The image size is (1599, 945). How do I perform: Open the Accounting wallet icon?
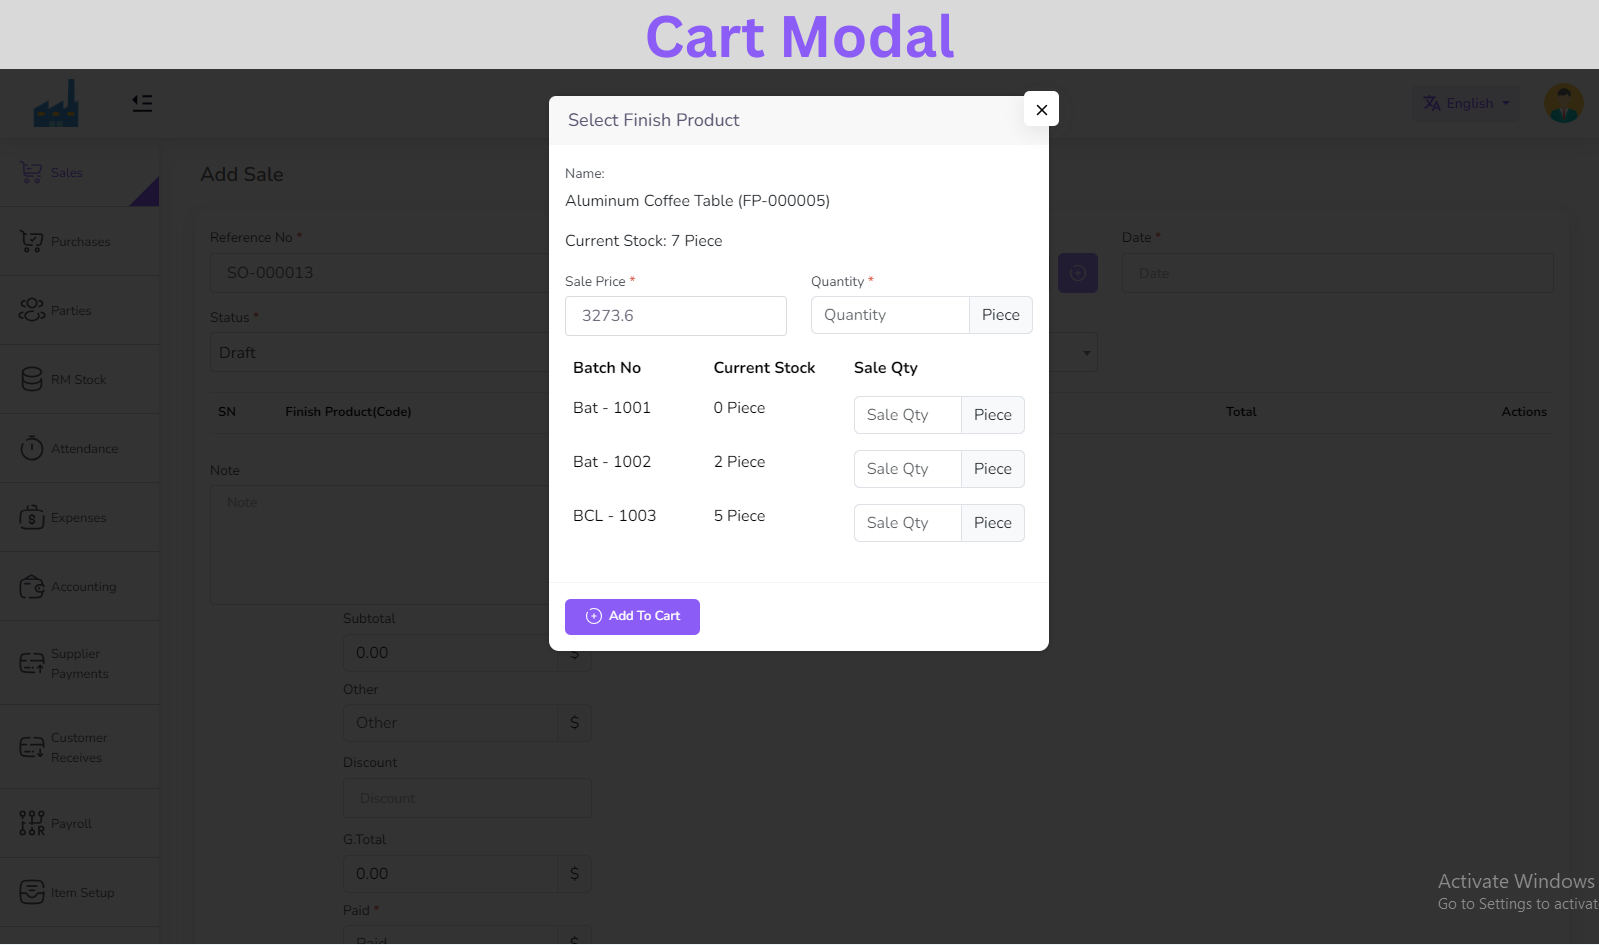click(32, 586)
